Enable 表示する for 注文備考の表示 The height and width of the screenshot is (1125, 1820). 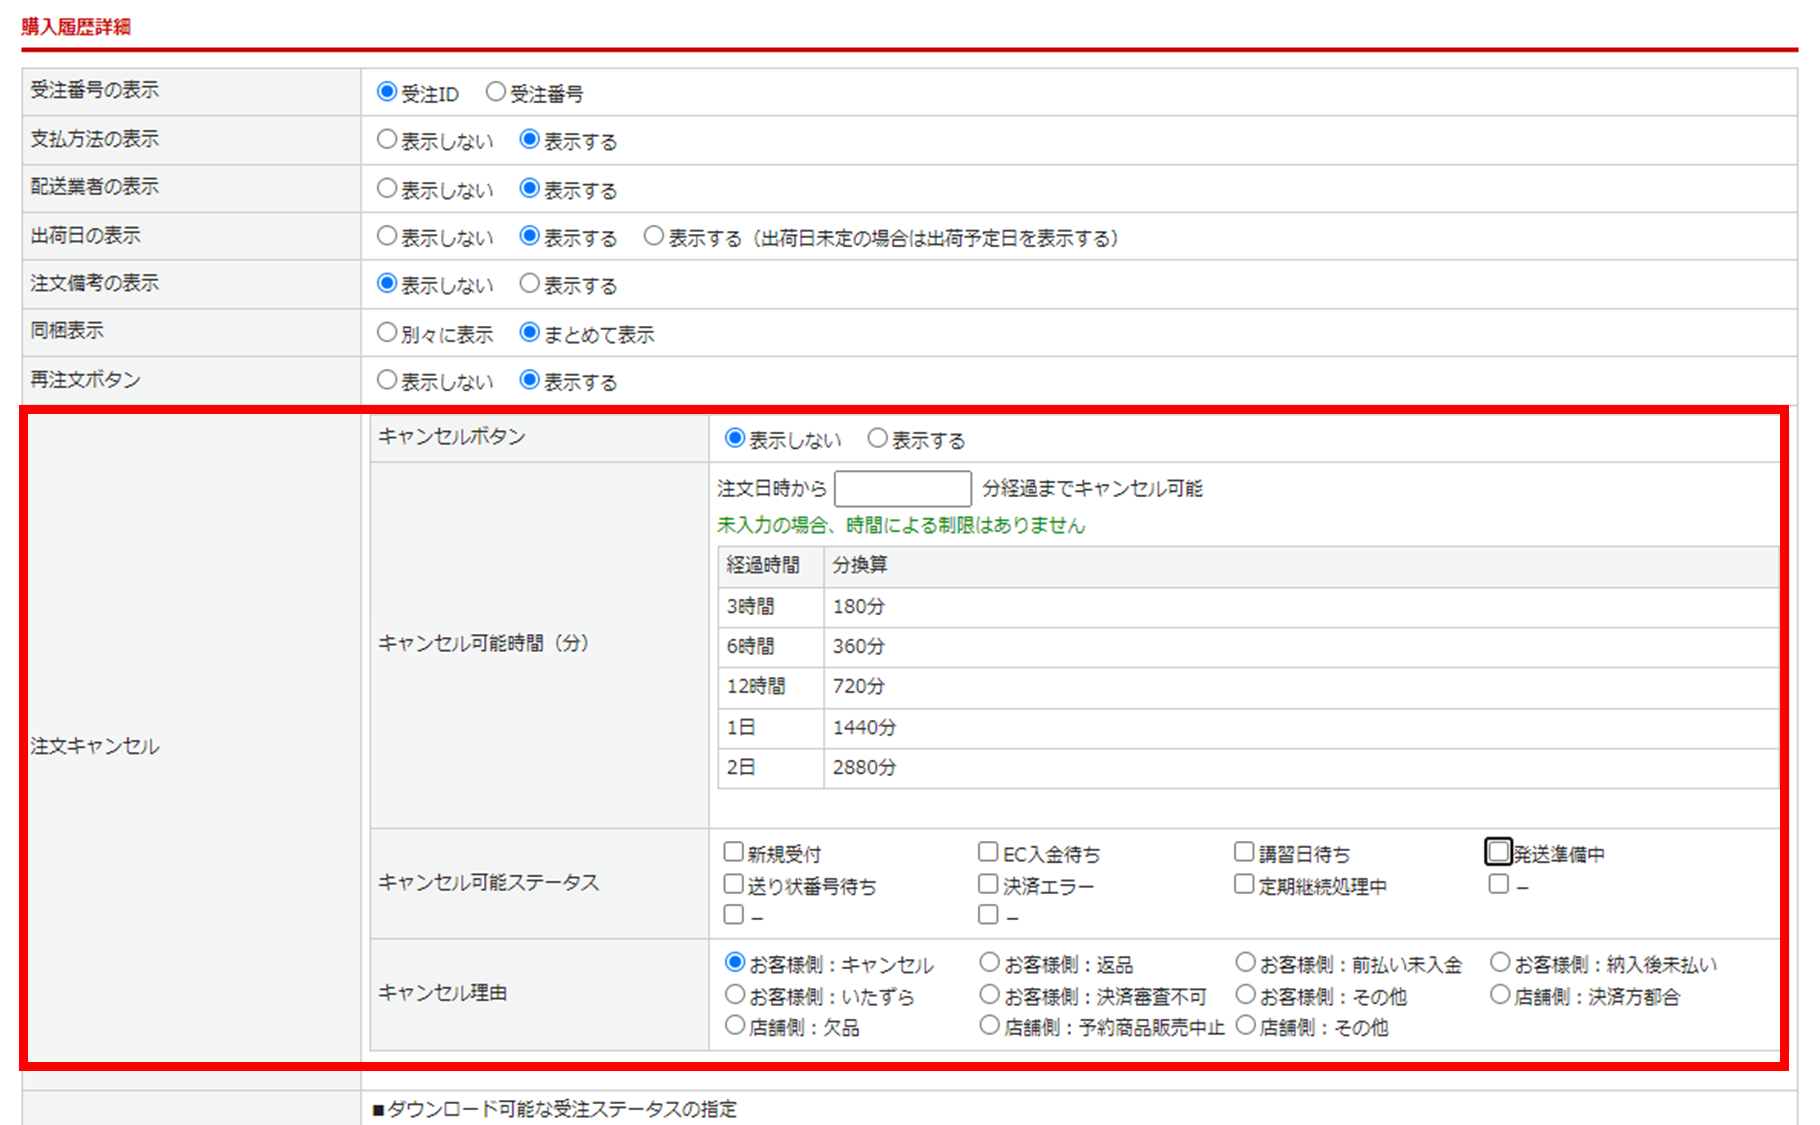(530, 284)
